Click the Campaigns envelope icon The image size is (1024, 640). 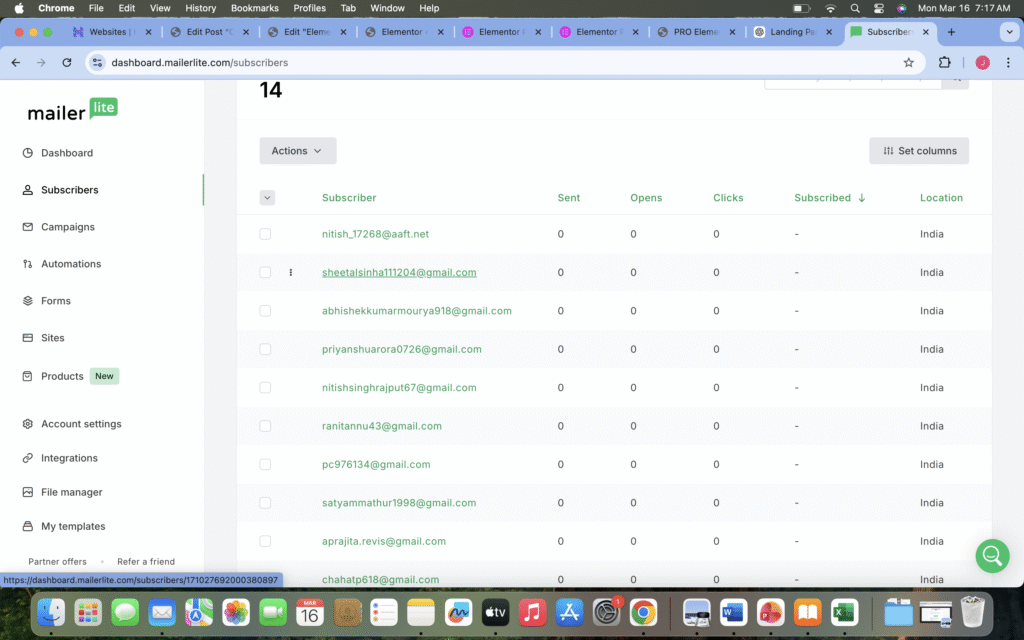(x=28, y=227)
